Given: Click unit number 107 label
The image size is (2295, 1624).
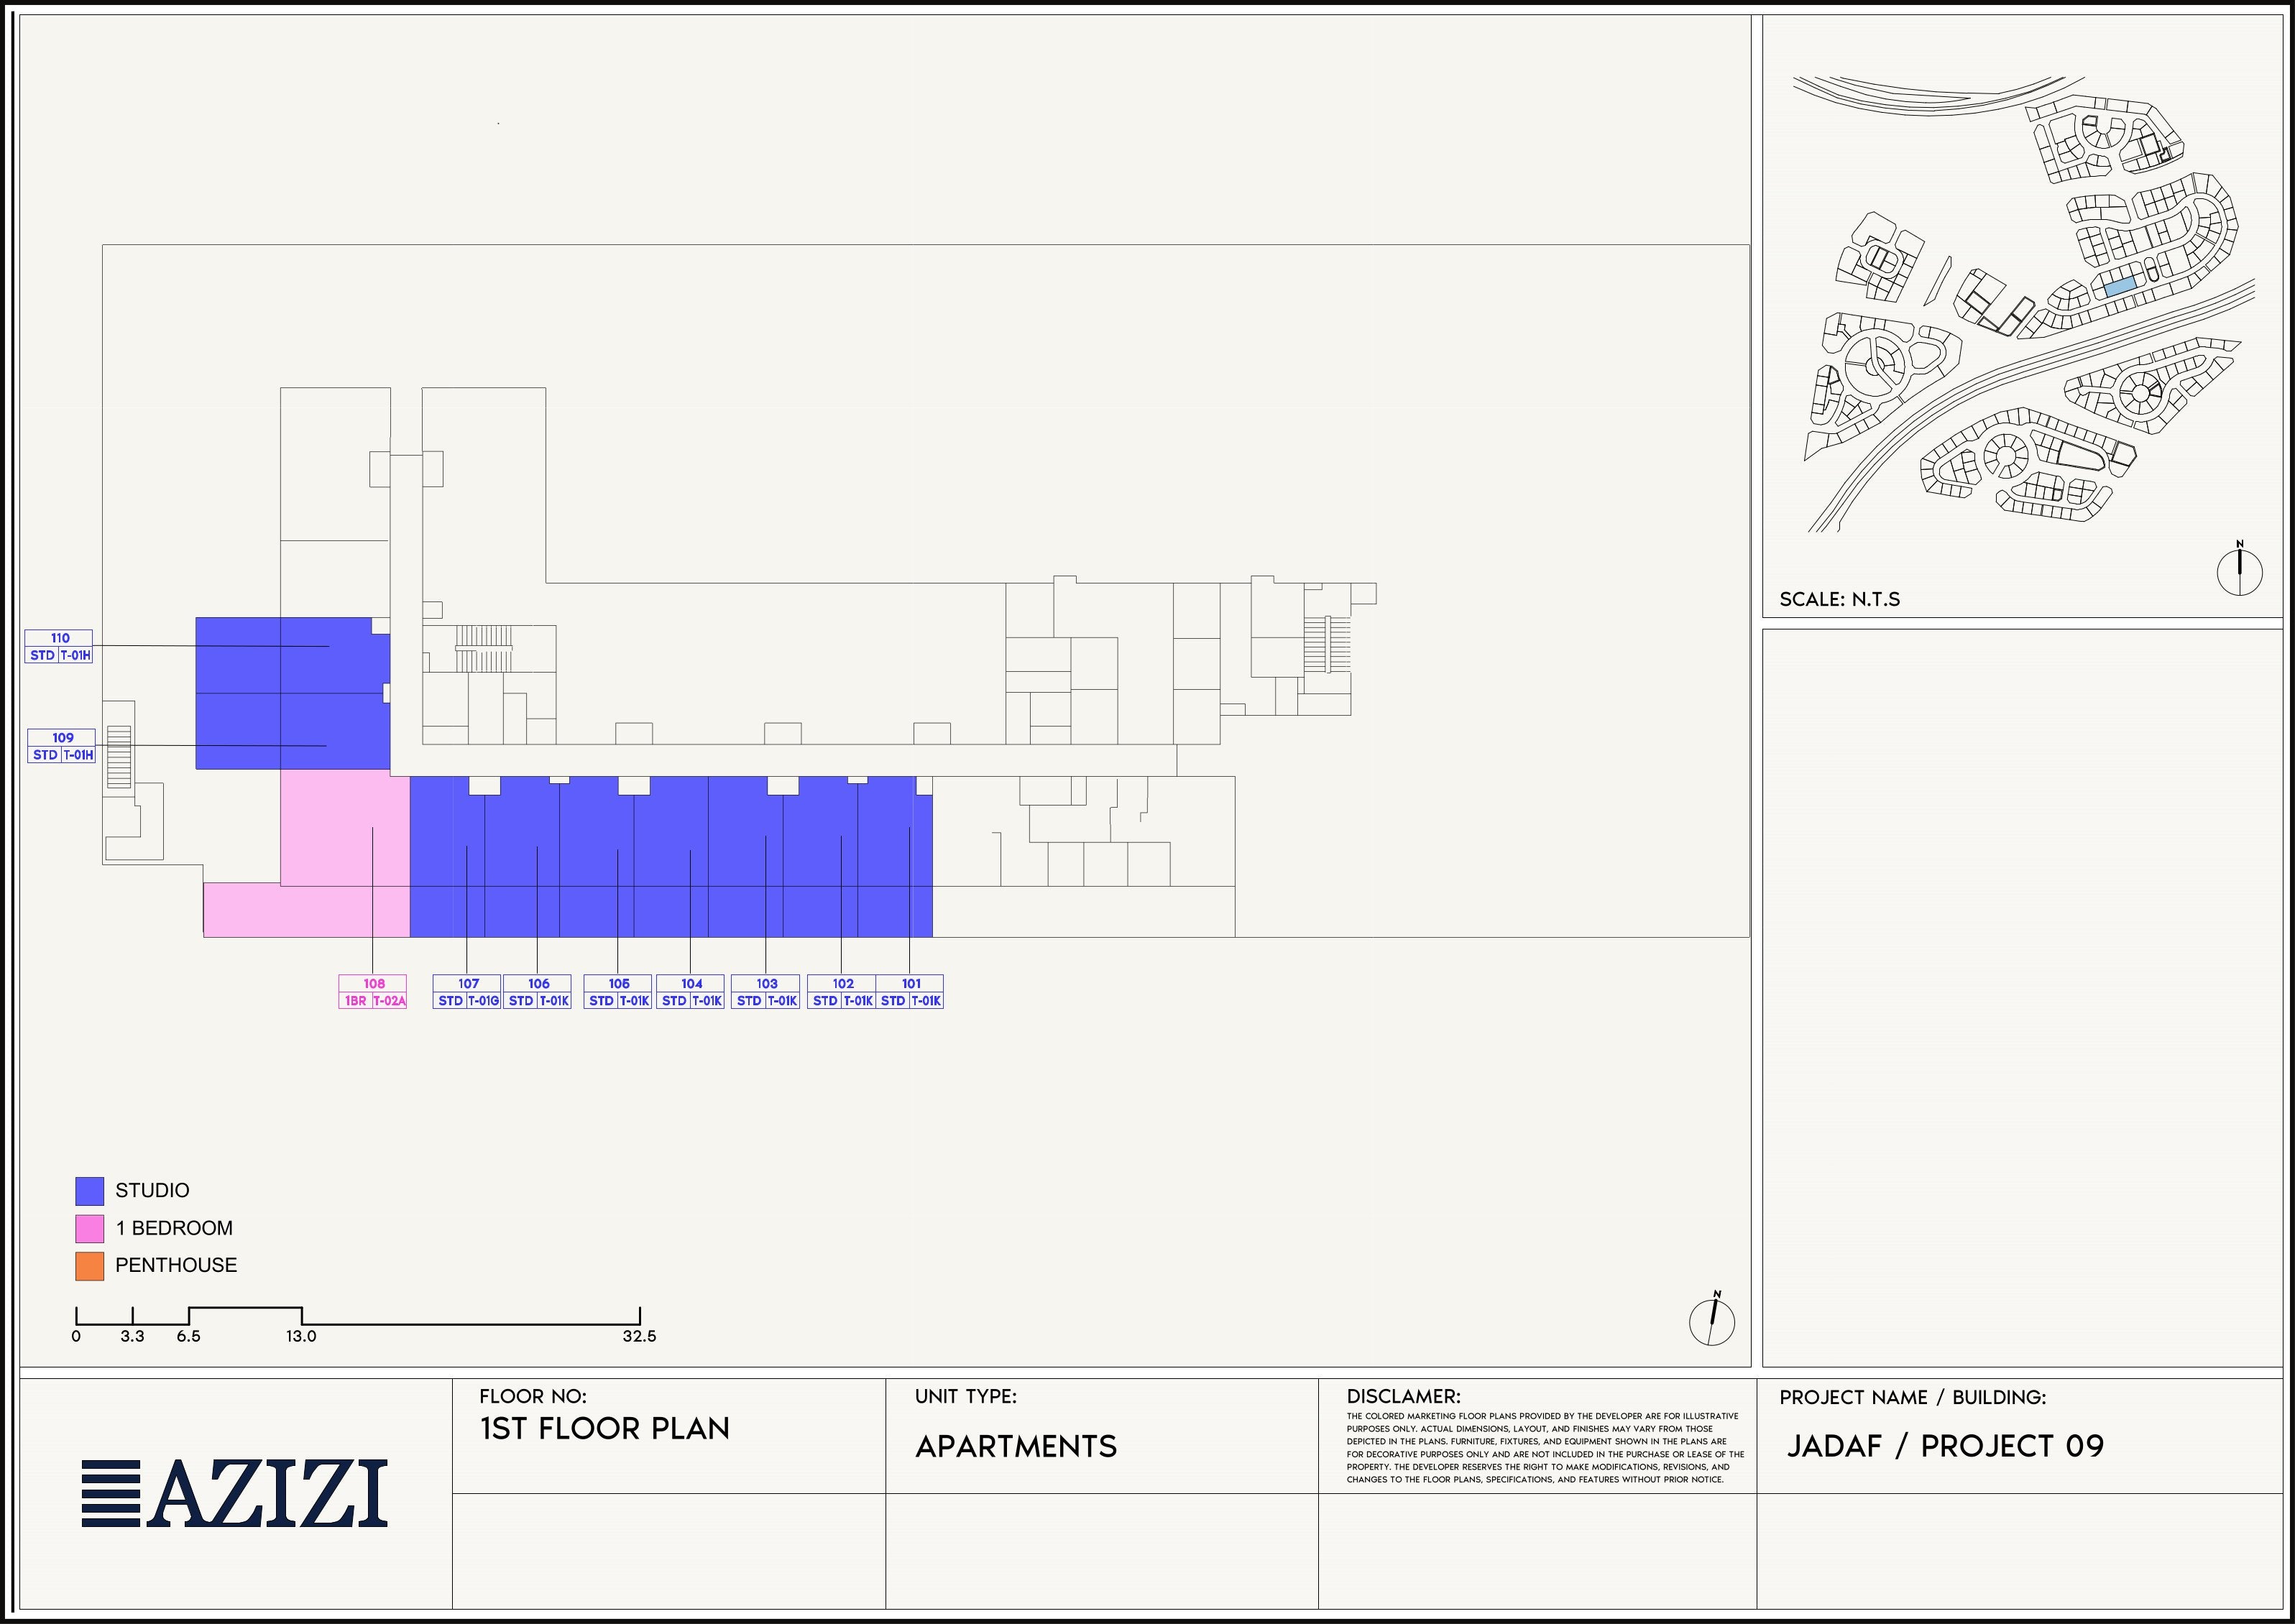Looking at the screenshot, I should tap(468, 984).
